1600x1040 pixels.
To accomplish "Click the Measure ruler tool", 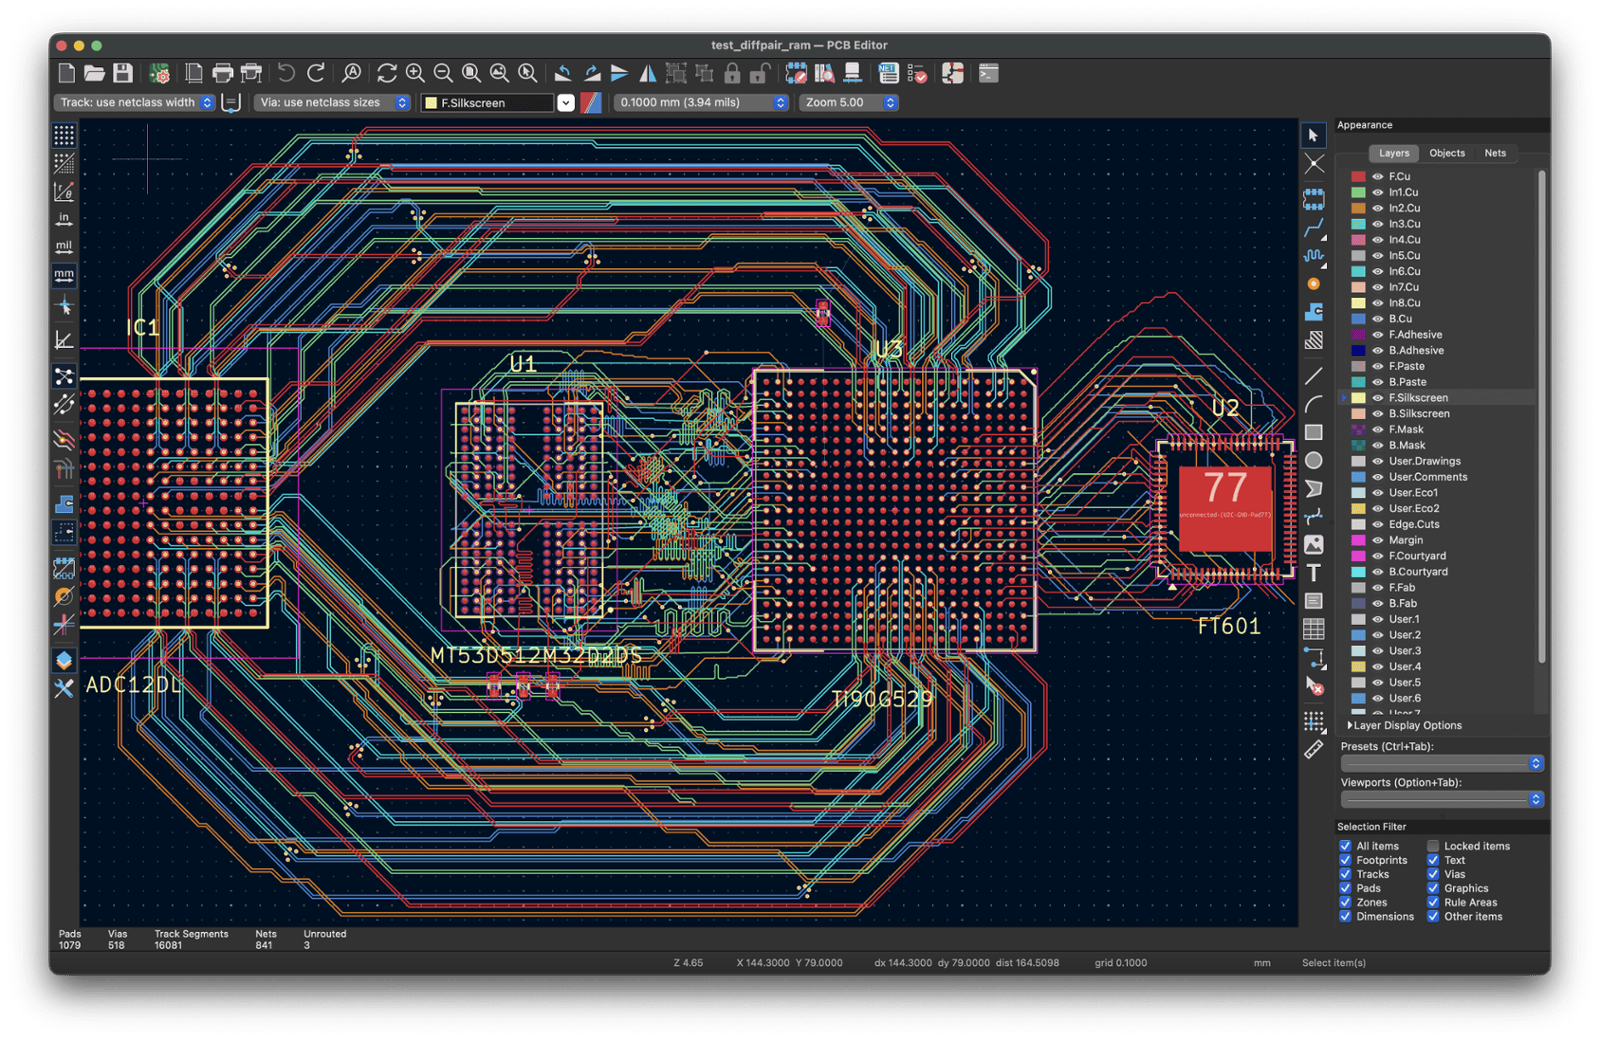I will click(x=1314, y=749).
